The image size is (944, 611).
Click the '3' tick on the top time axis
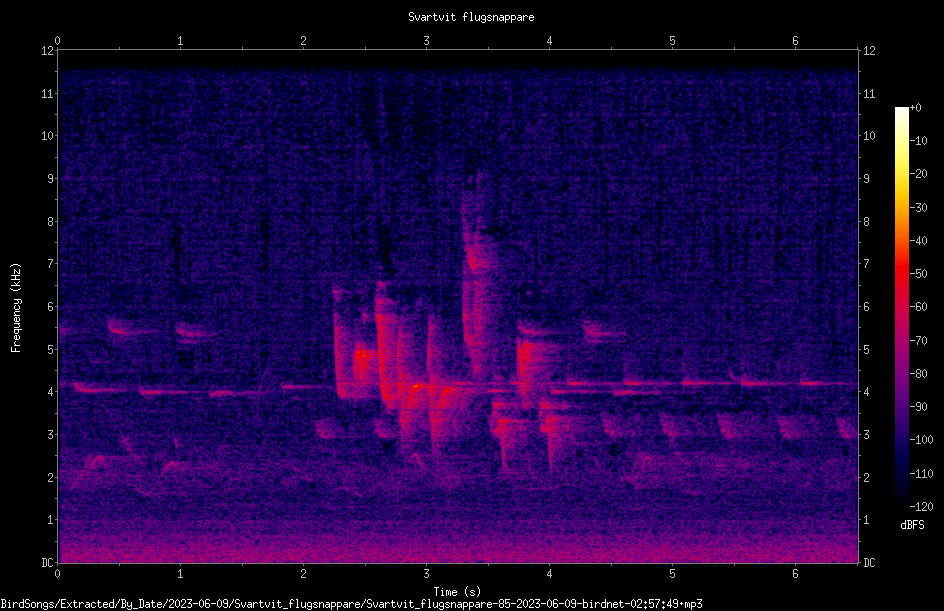426,41
